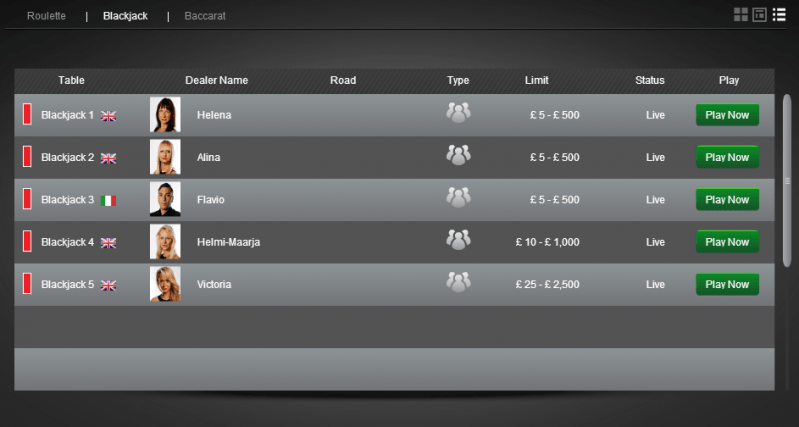
Task: Click the Italian flag next to Blackjack 3
Action: 108,201
